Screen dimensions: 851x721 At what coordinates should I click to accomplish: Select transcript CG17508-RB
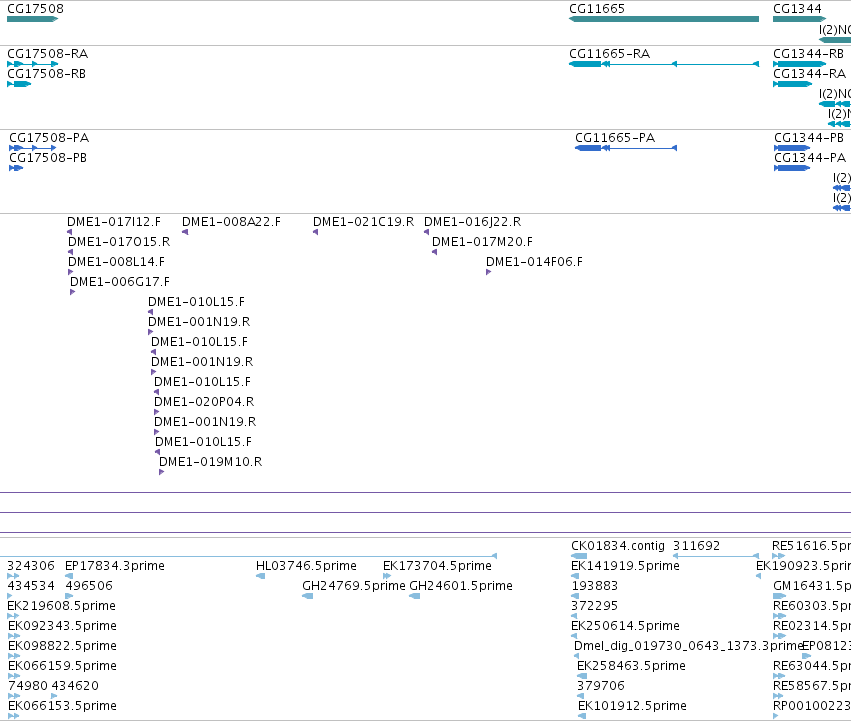[x=19, y=84]
